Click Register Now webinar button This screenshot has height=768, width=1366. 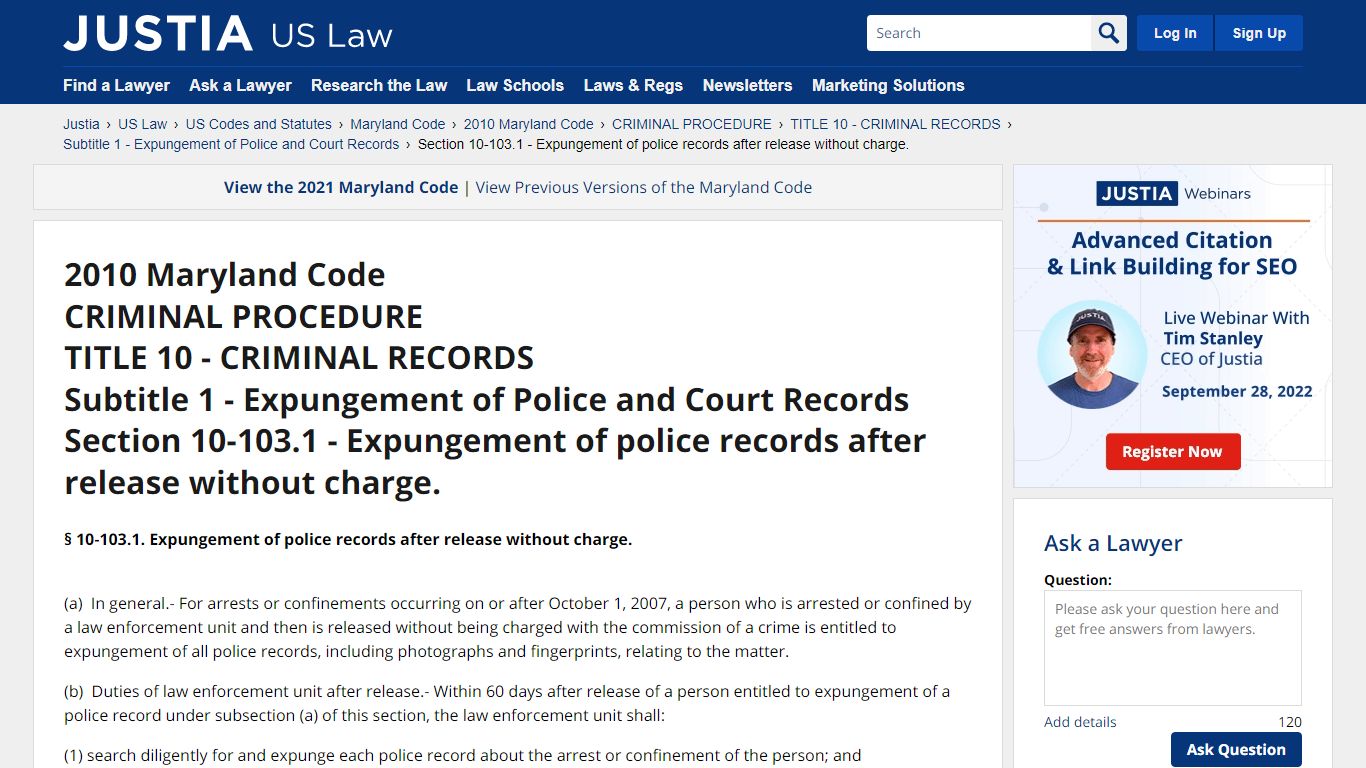click(x=1173, y=452)
